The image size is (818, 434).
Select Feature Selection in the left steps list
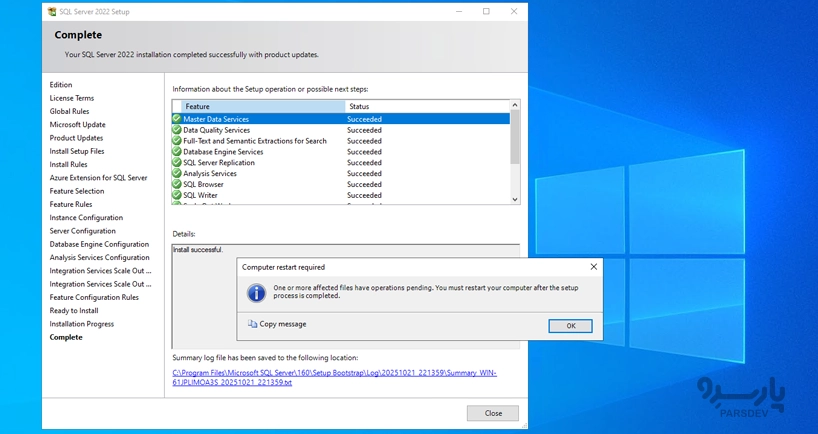point(77,191)
